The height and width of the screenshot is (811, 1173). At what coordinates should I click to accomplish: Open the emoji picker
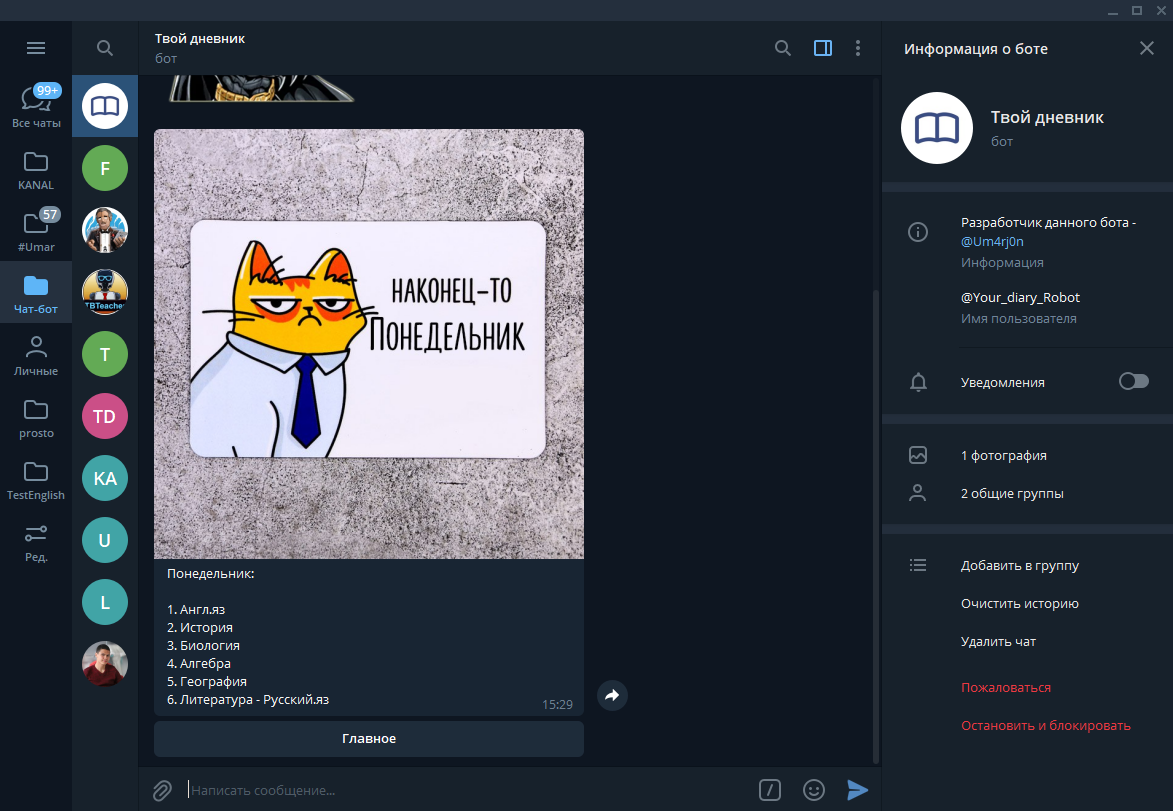coord(814,790)
